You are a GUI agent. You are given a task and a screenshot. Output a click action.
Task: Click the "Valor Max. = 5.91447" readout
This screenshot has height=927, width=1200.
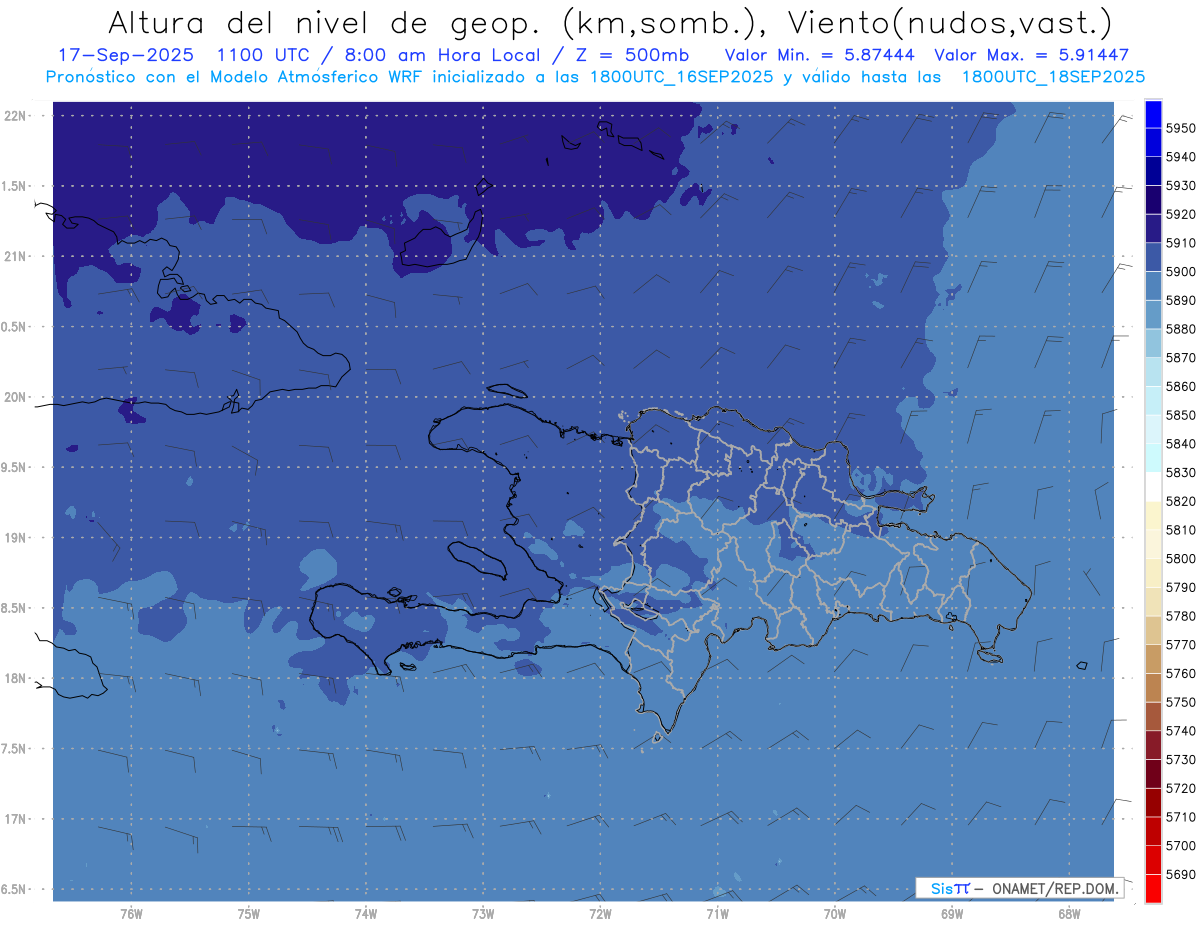(x=1031, y=55)
